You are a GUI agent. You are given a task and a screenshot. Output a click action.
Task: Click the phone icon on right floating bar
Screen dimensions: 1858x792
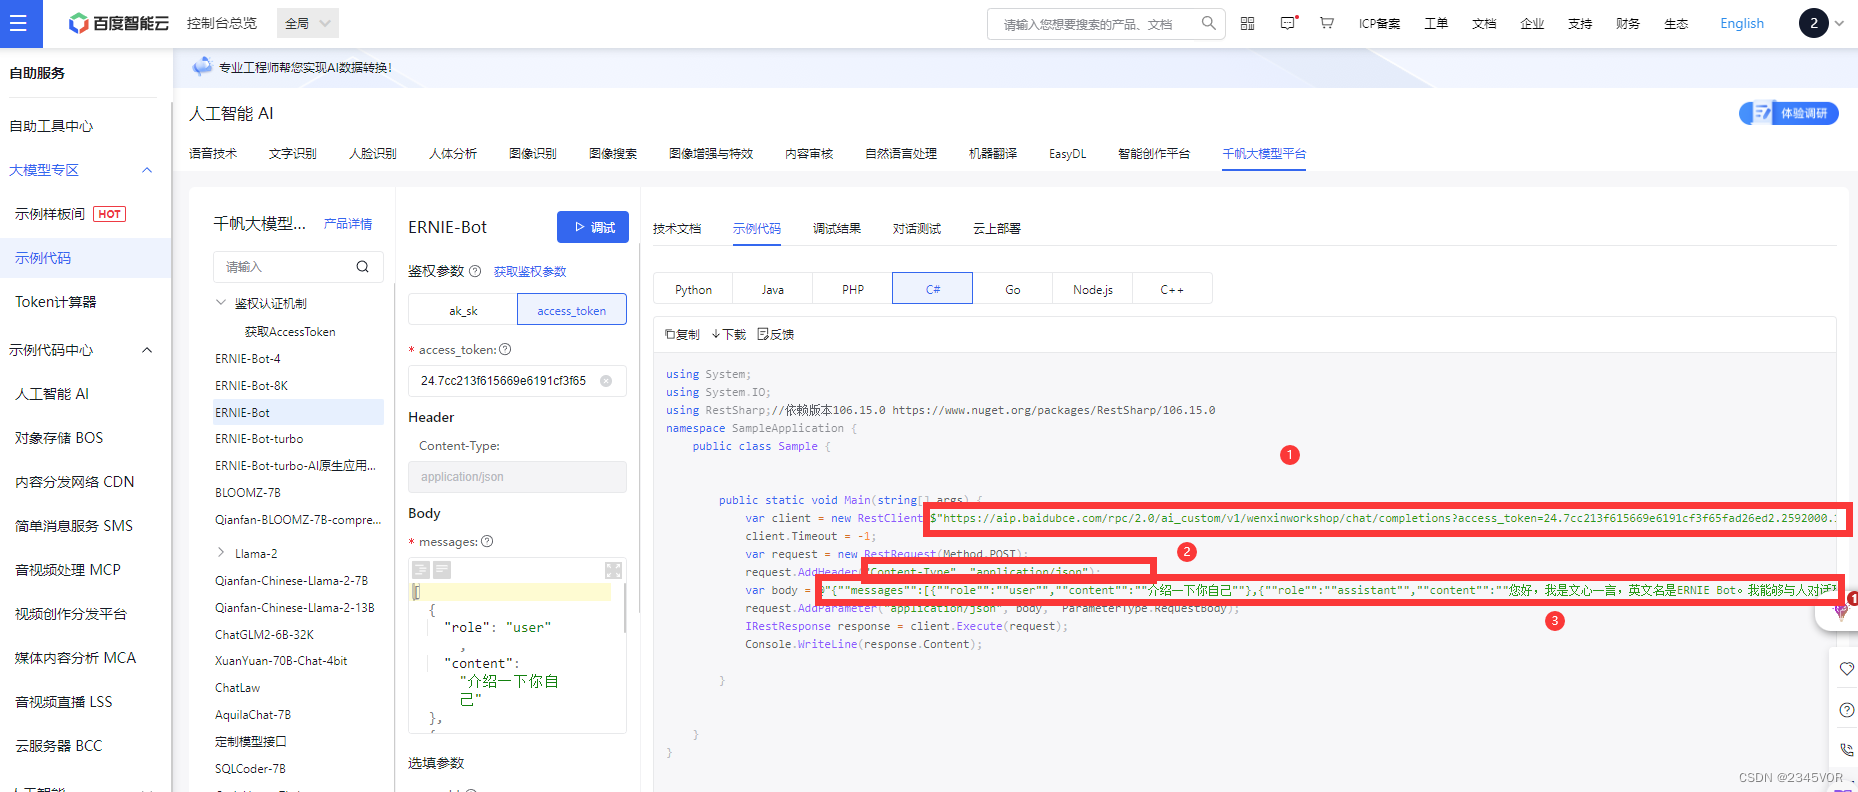pyautogui.click(x=1846, y=749)
